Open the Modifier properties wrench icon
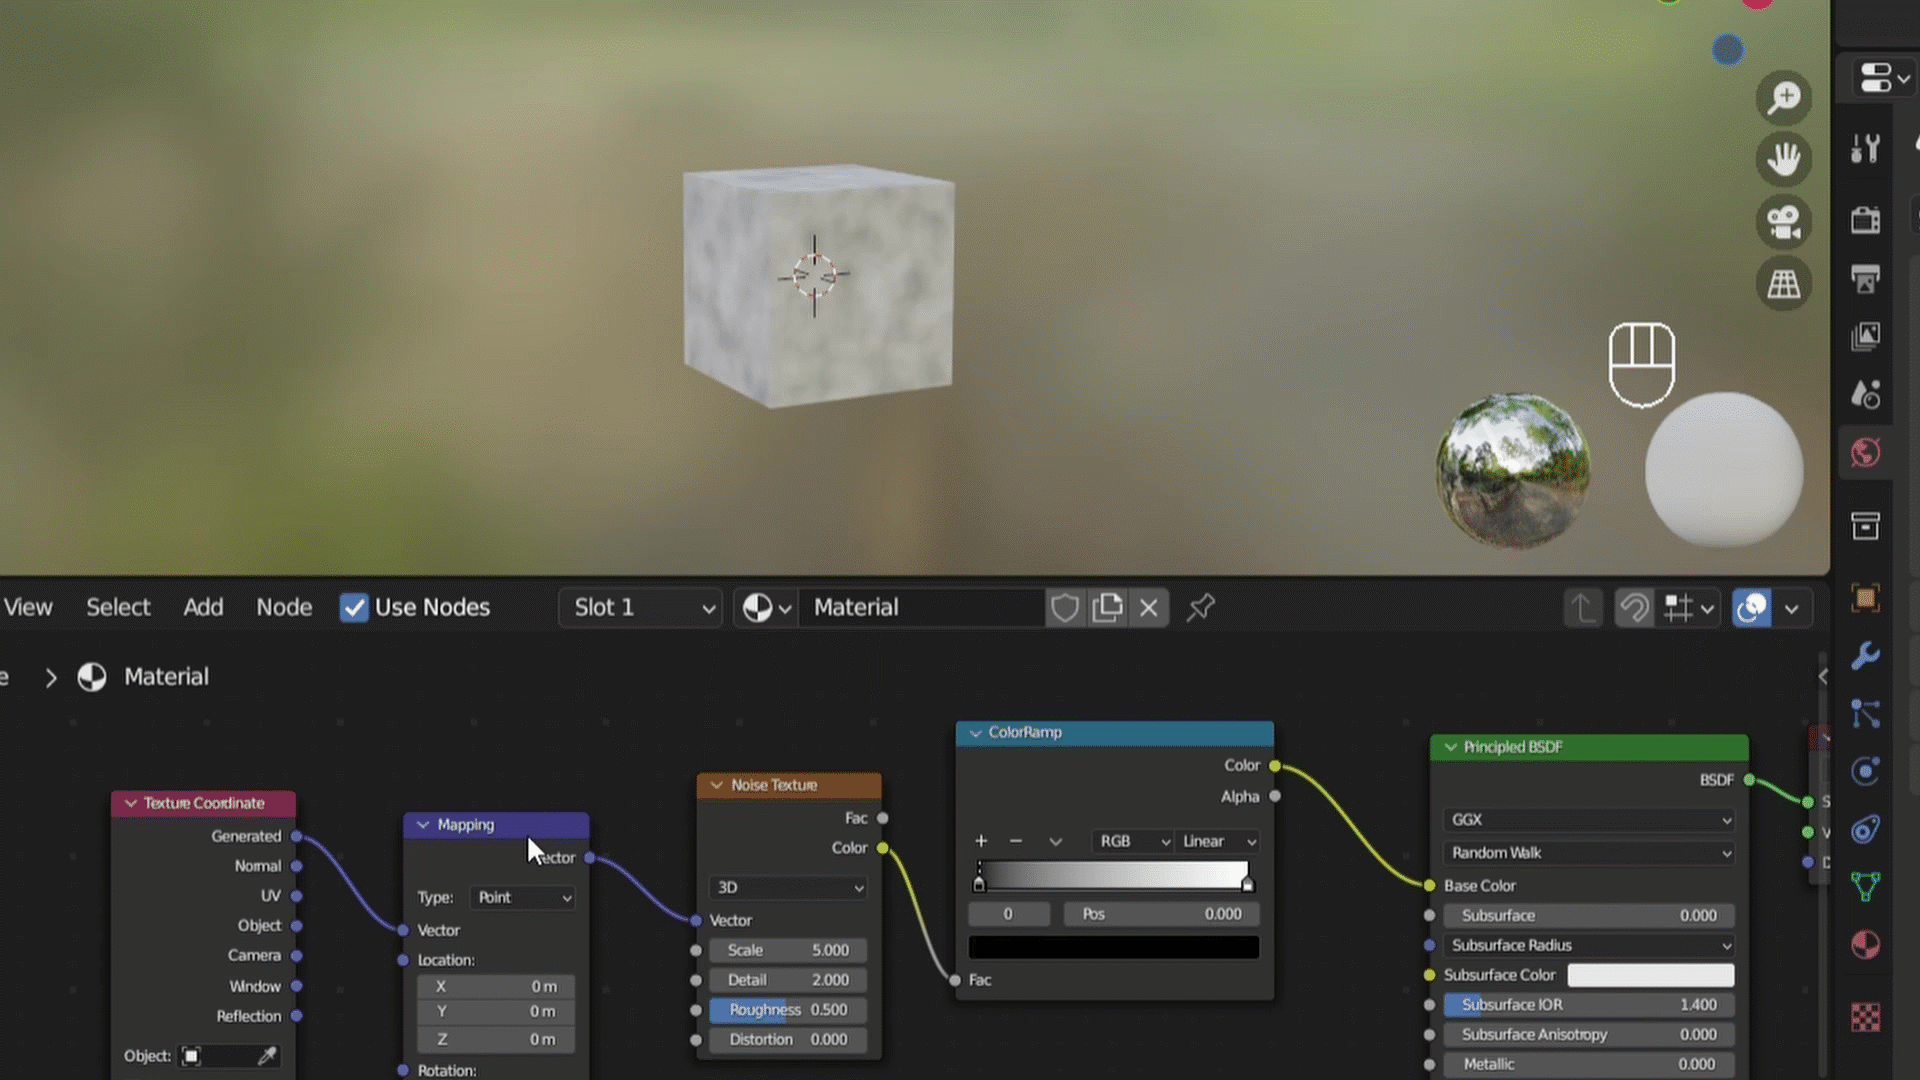 (x=1865, y=656)
